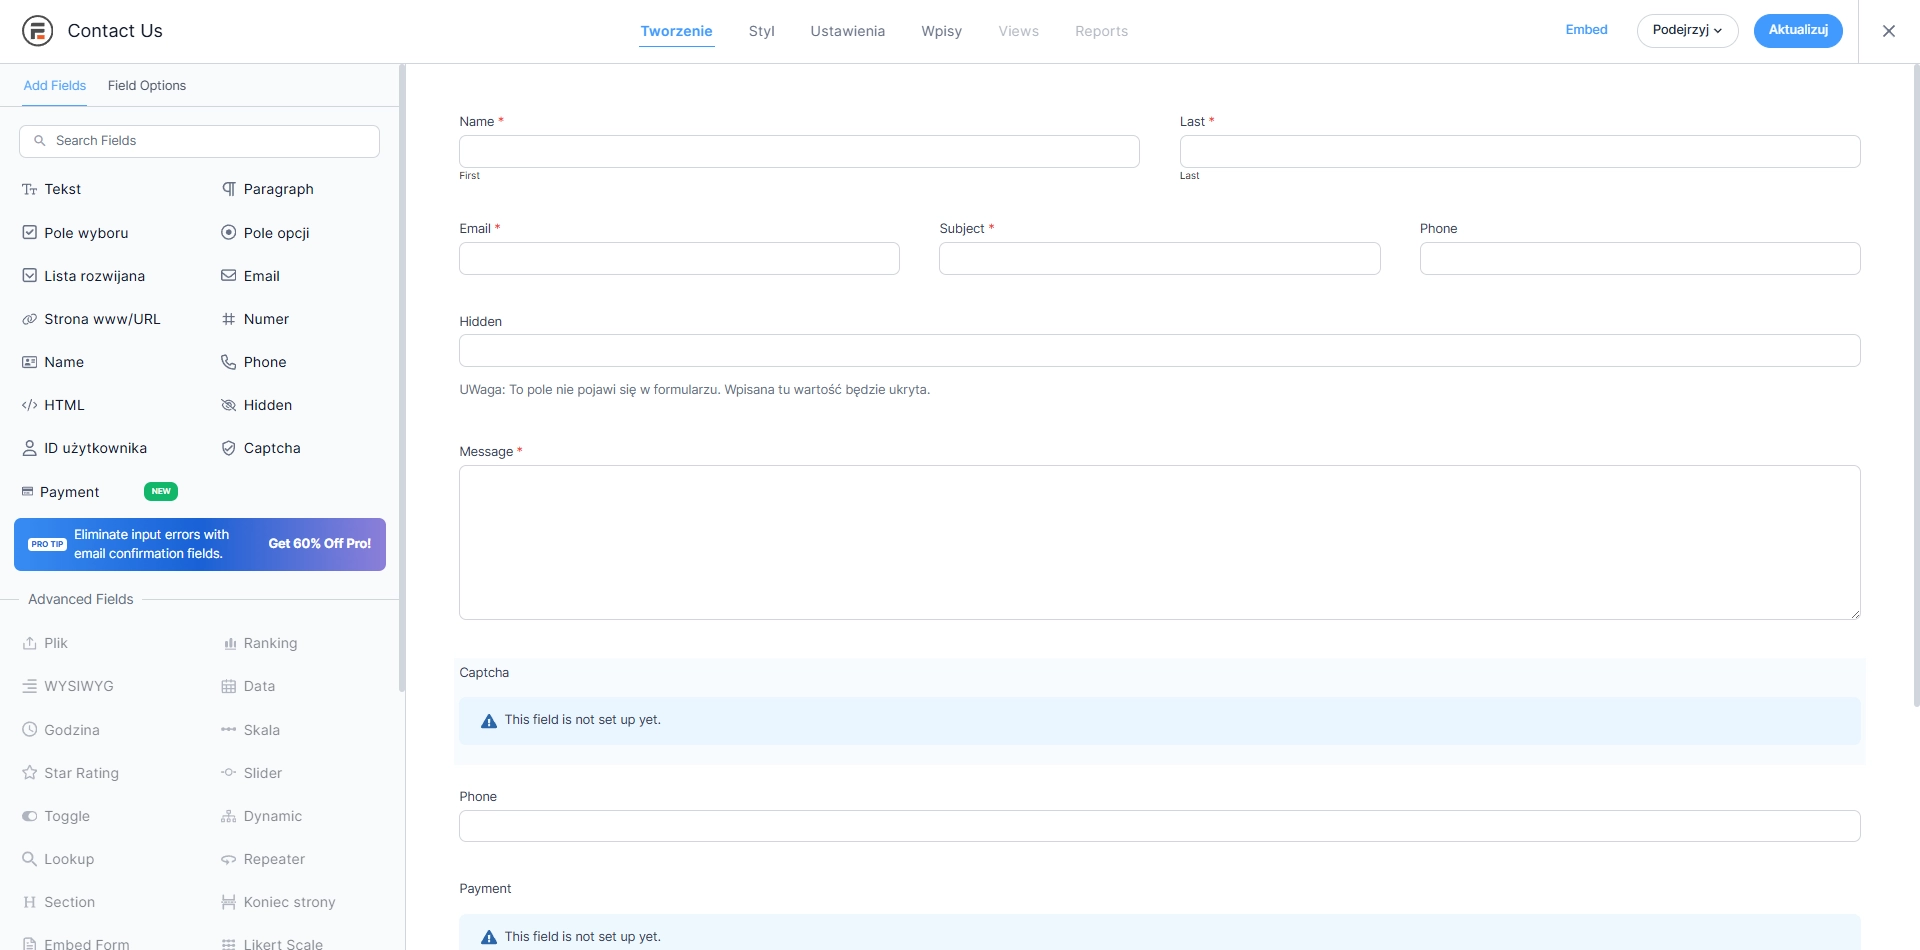
Task: Add a Strona www/URL field
Action: (92, 319)
